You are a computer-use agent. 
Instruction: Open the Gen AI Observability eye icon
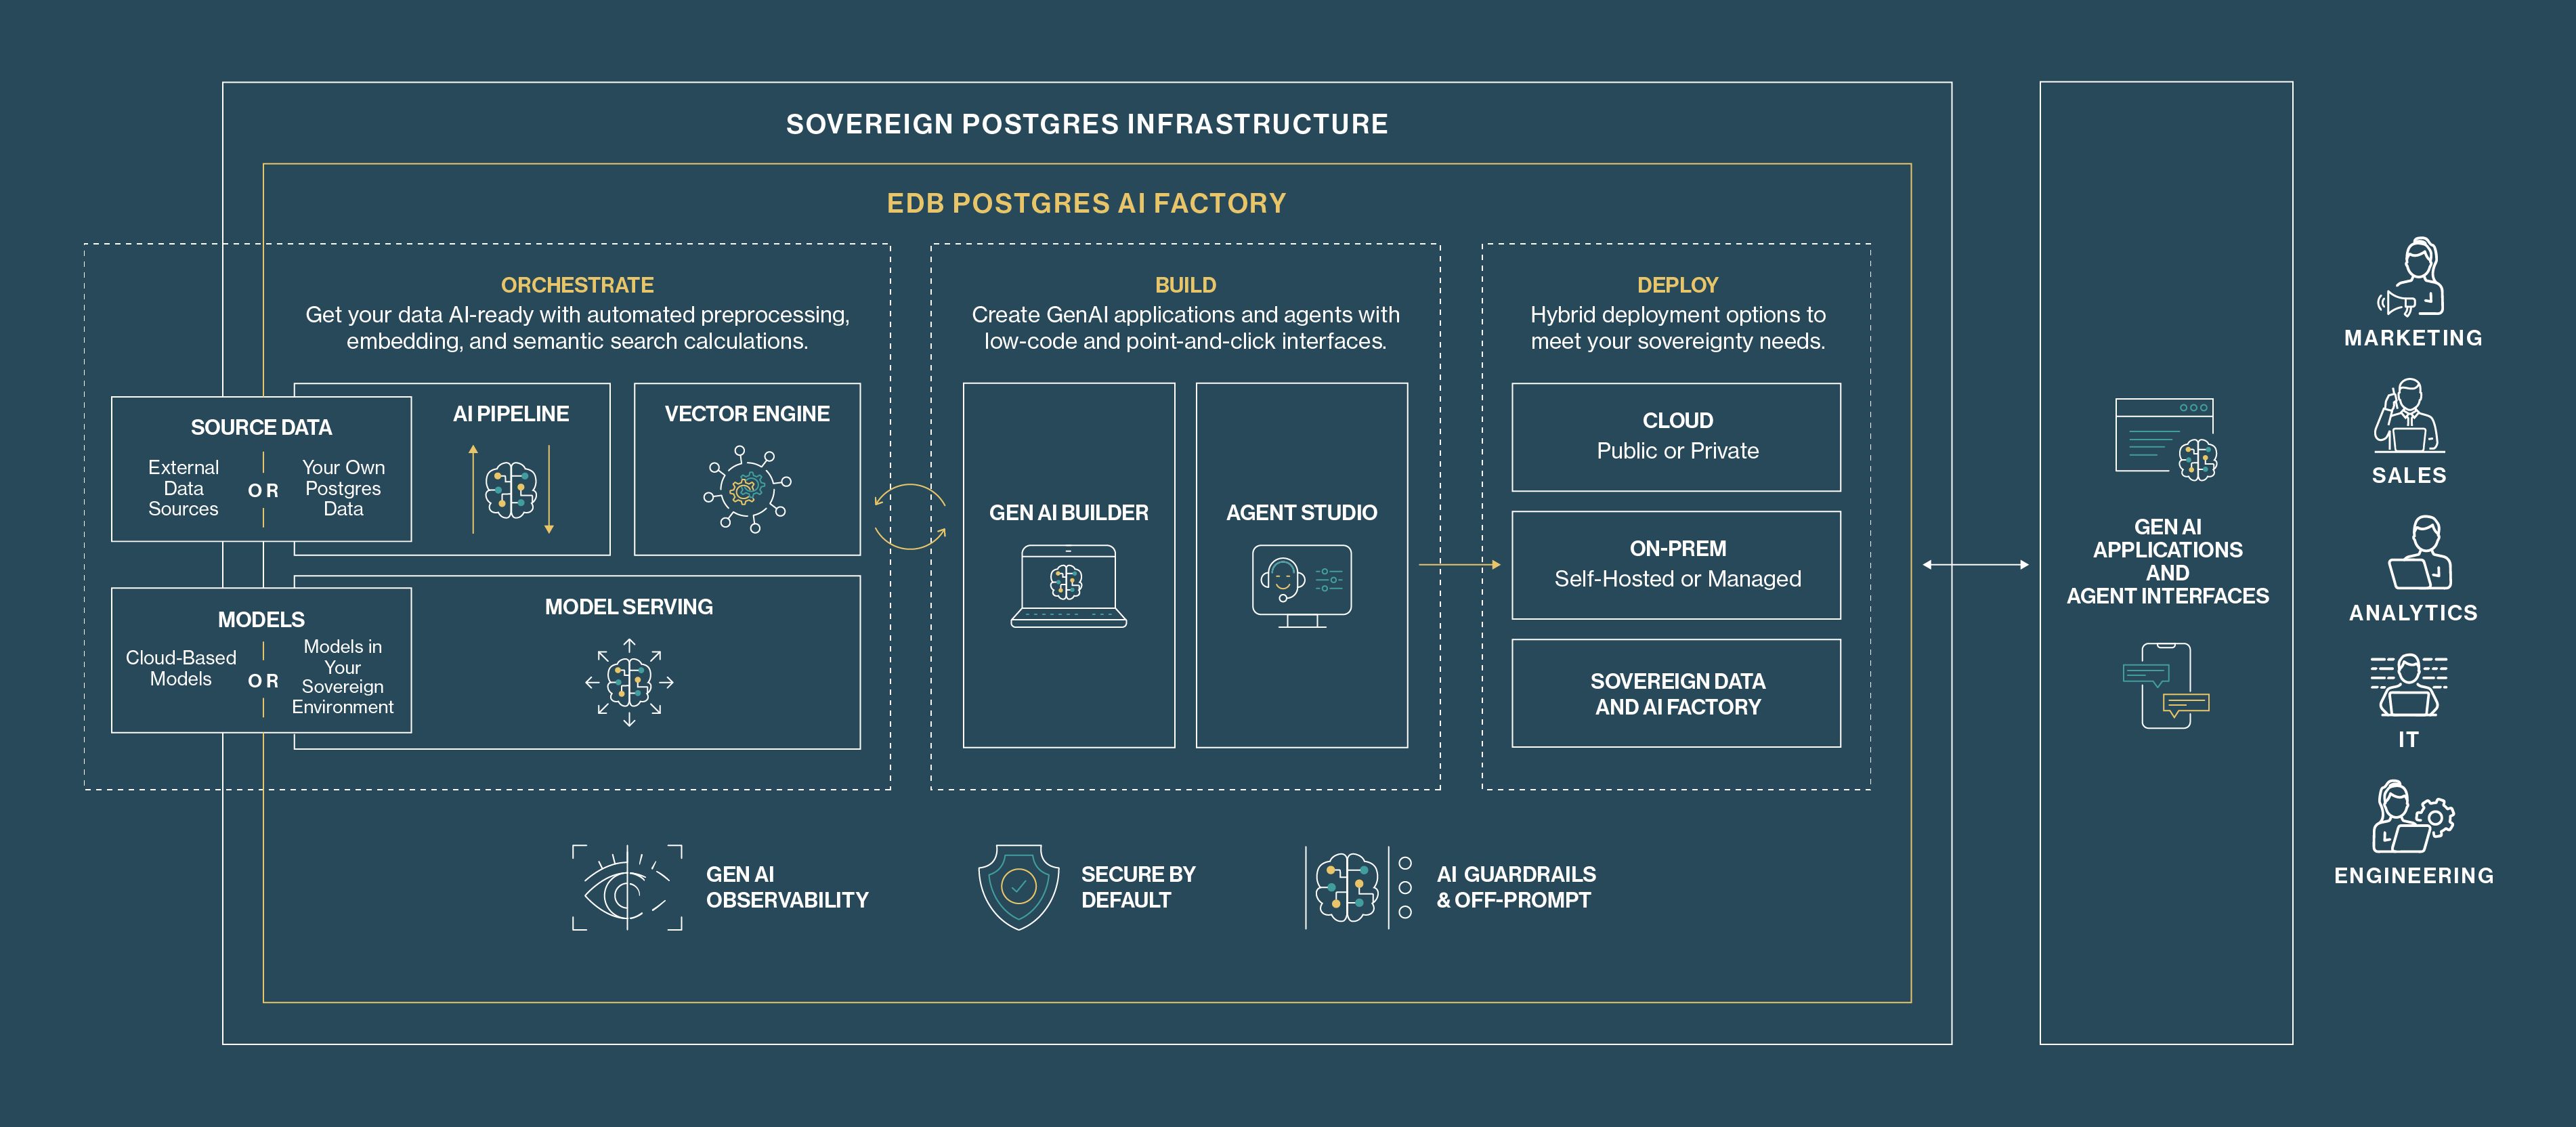627,887
